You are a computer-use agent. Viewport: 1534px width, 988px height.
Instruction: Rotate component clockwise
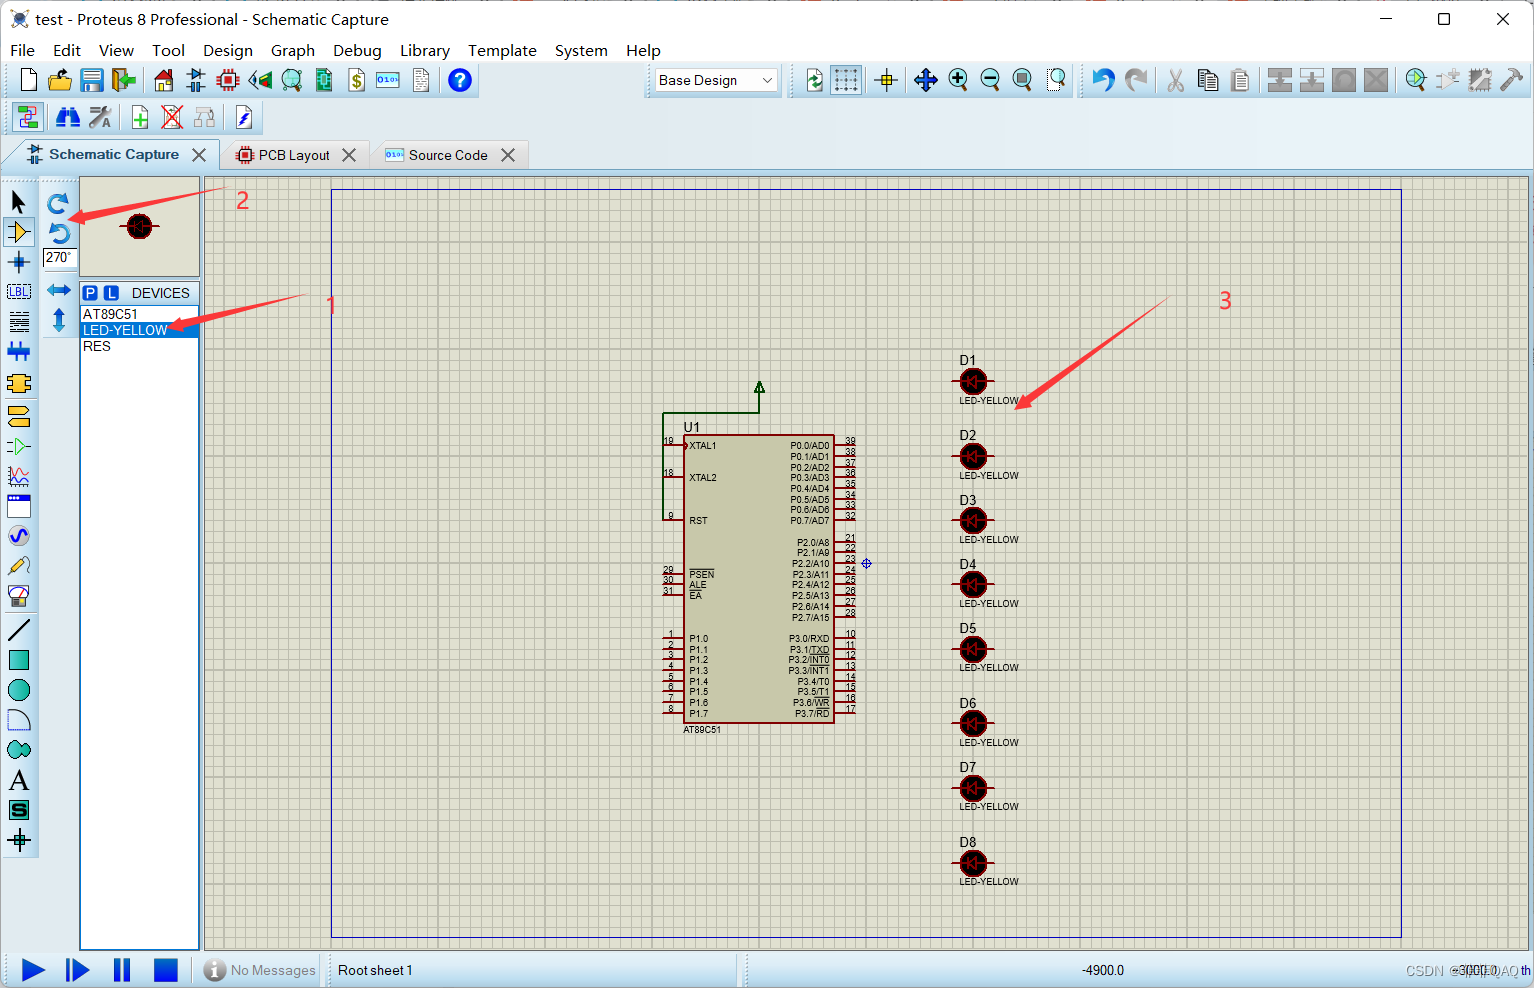(58, 203)
